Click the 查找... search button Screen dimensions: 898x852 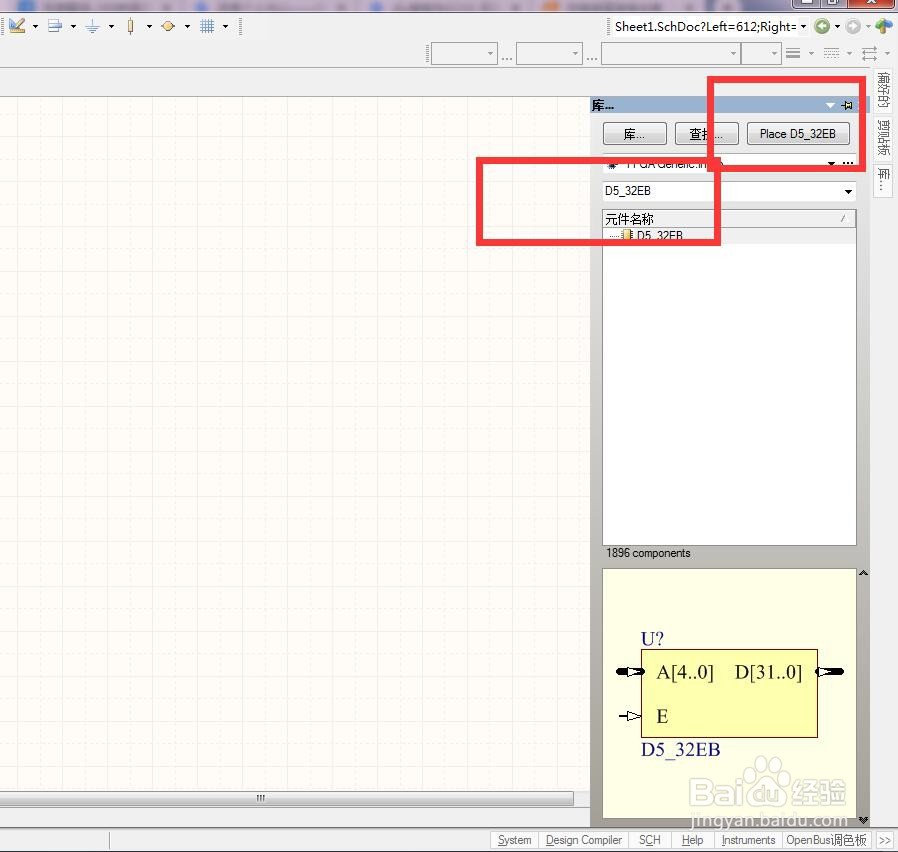707,134
